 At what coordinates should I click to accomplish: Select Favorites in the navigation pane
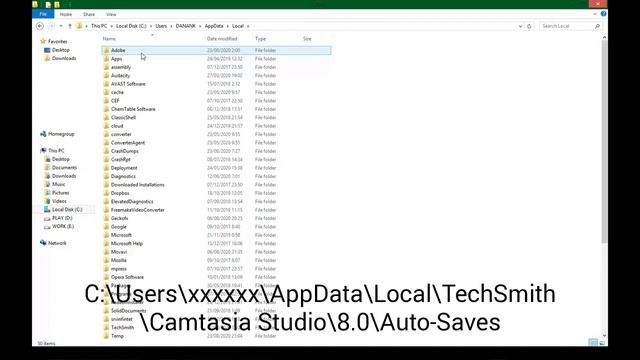coord(58,42)
